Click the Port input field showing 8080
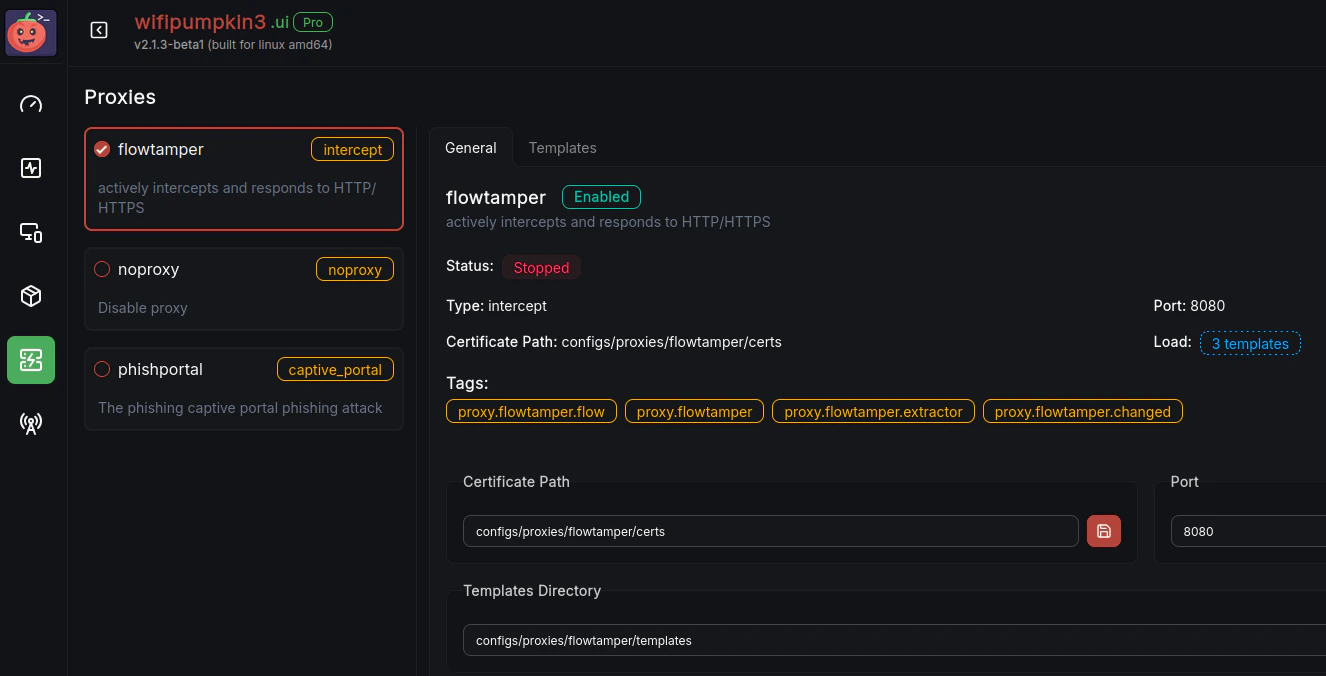The height and width of the screenshot is (676, 1326). tap(1248, 531)
